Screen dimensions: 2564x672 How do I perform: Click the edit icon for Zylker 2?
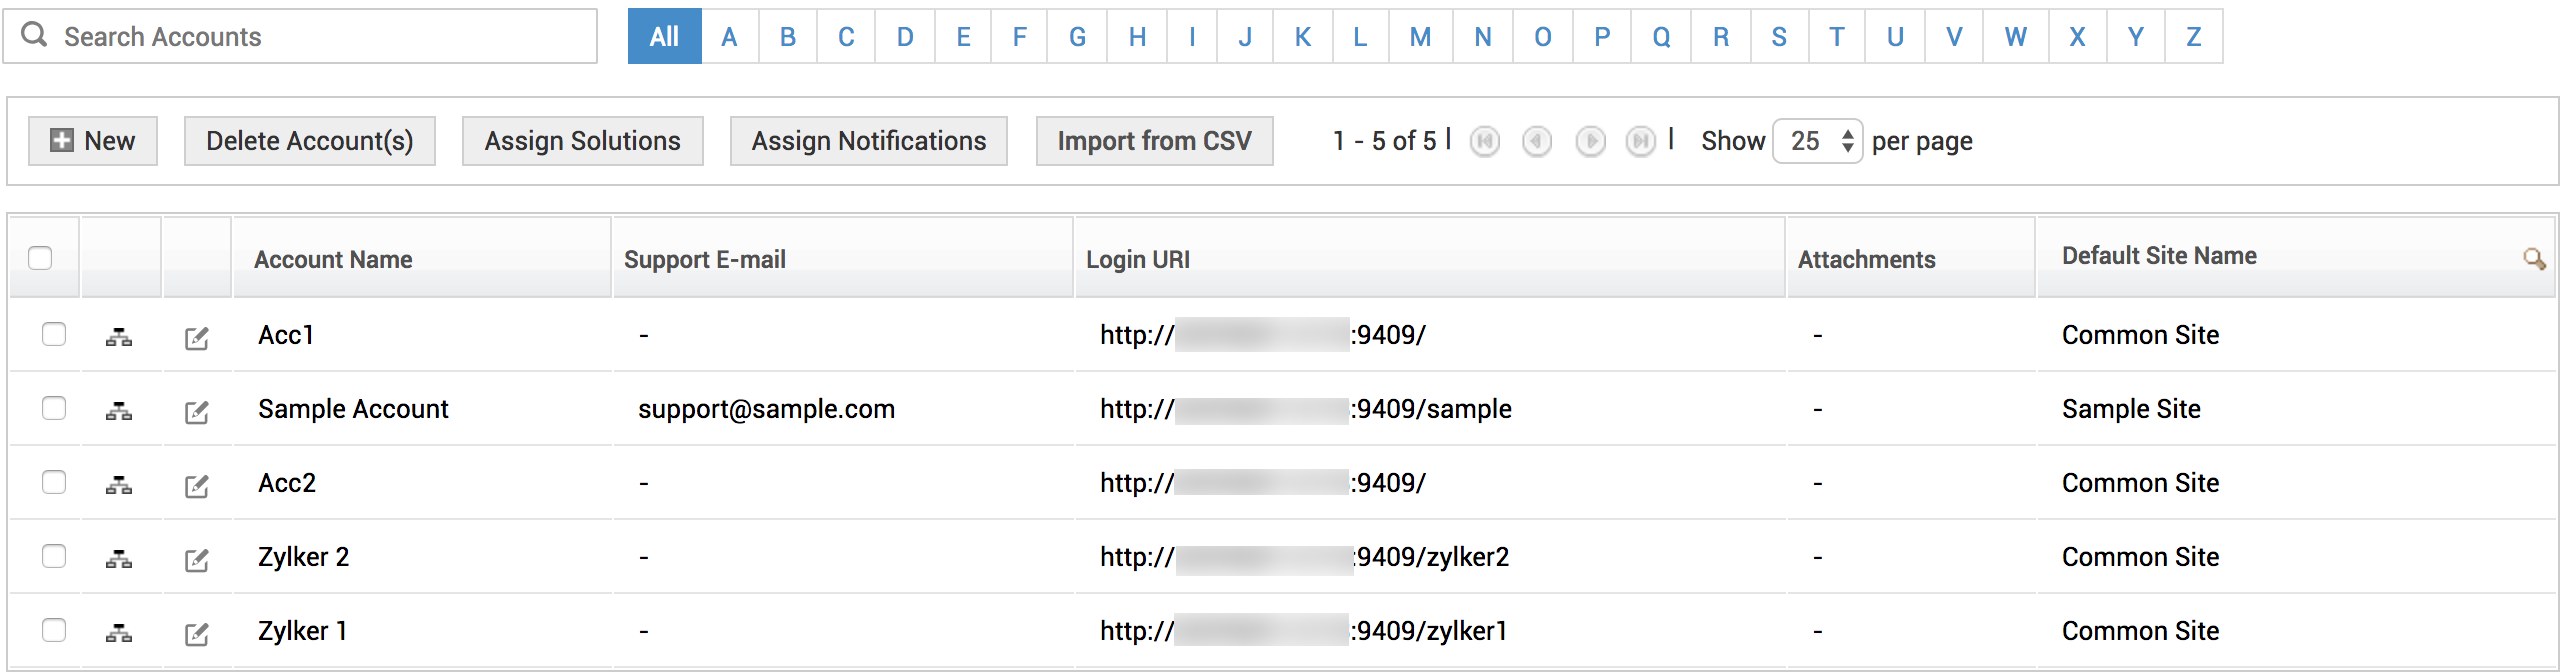(x=197, y=560)
